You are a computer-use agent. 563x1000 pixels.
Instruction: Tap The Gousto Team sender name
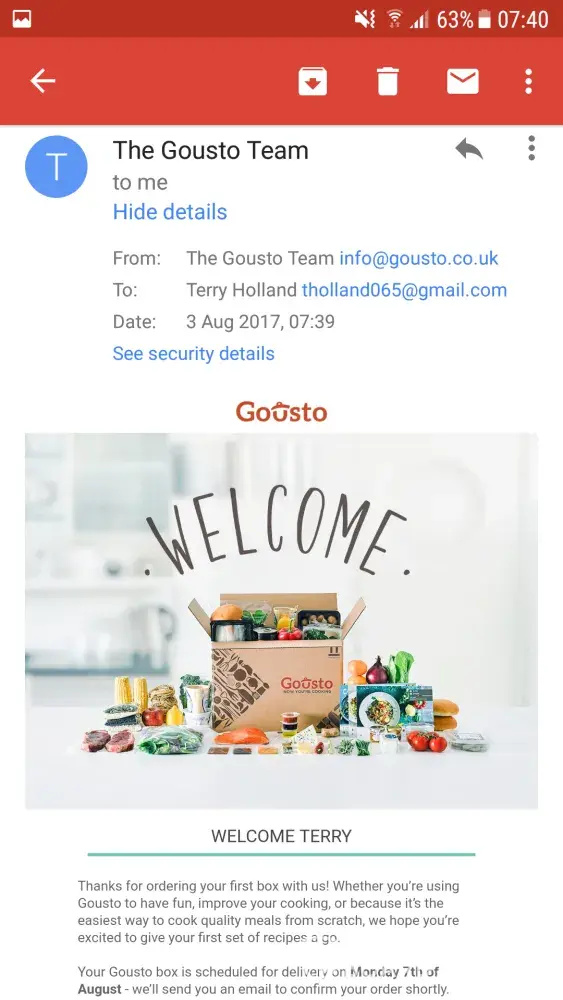pos(210,151)
